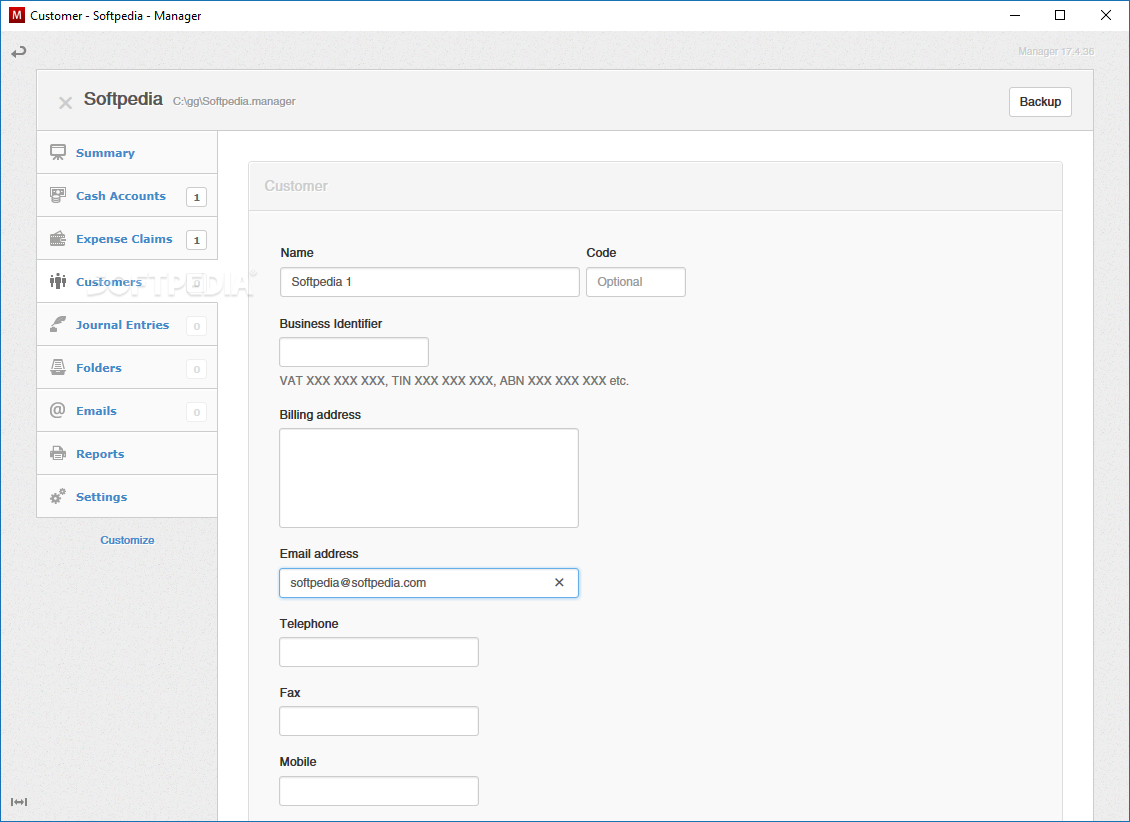Image resolution: width=1130 pixels, height=822 pixels.
Task: Click the Emails @ icon
Action: click(58, 410)
